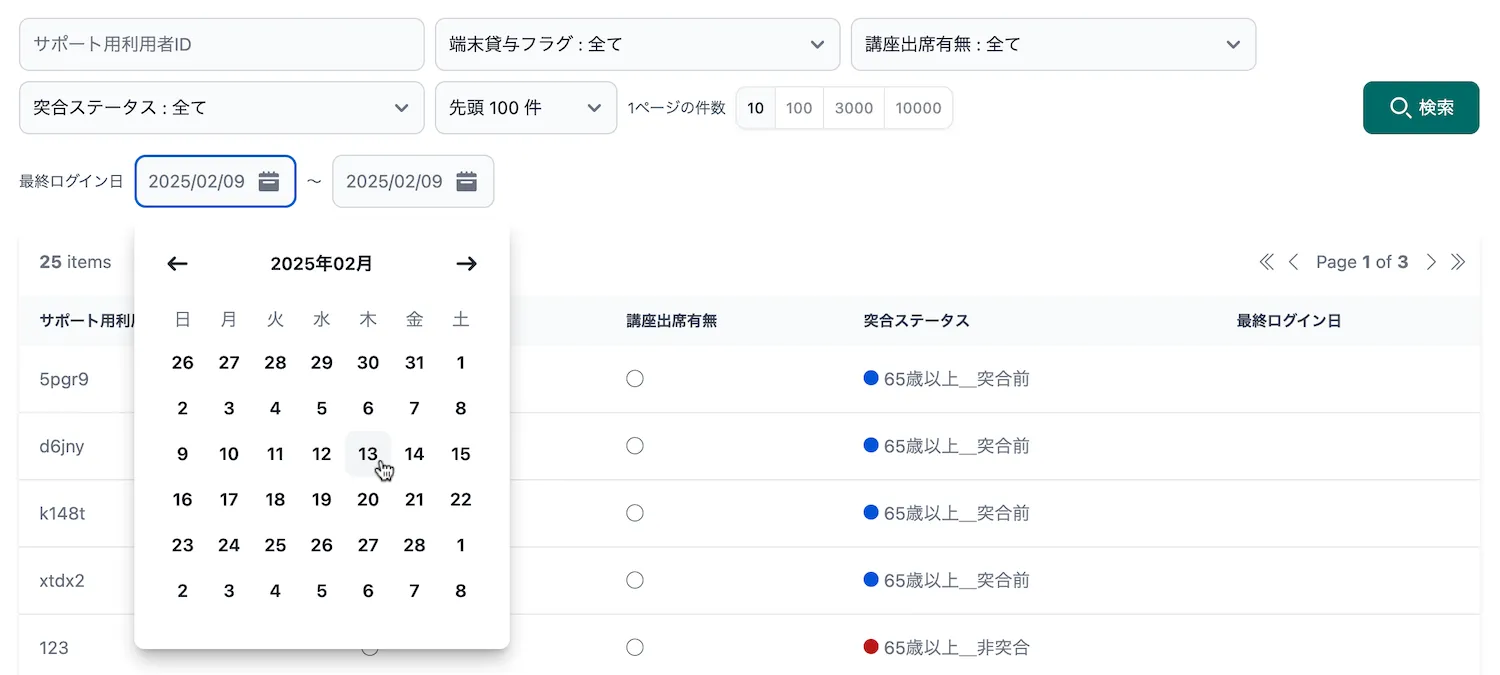Click the サポート用利用者ID input field
The width and height of the screenshot is (1500, 675).
[221, 44]
